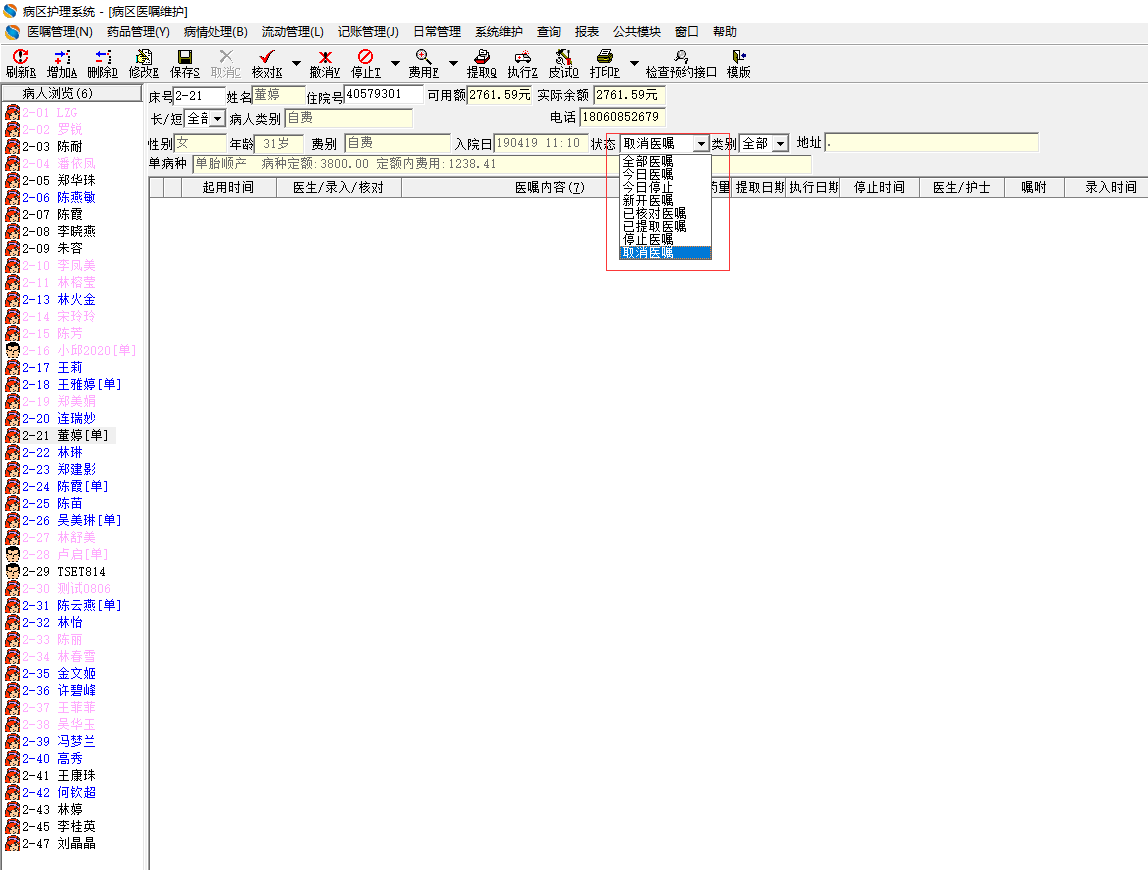Click patient icon for 2-16 小邱2020

click(x=12, y=351)
